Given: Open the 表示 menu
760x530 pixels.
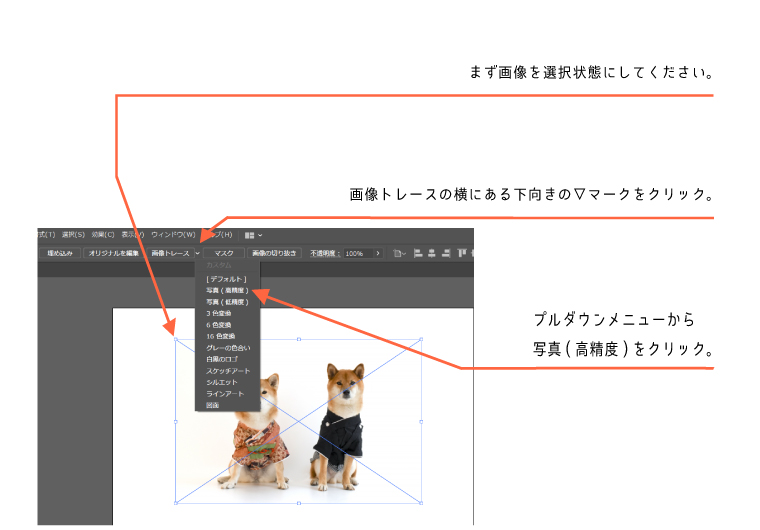Looking at the screenshot, I should 132,235.
